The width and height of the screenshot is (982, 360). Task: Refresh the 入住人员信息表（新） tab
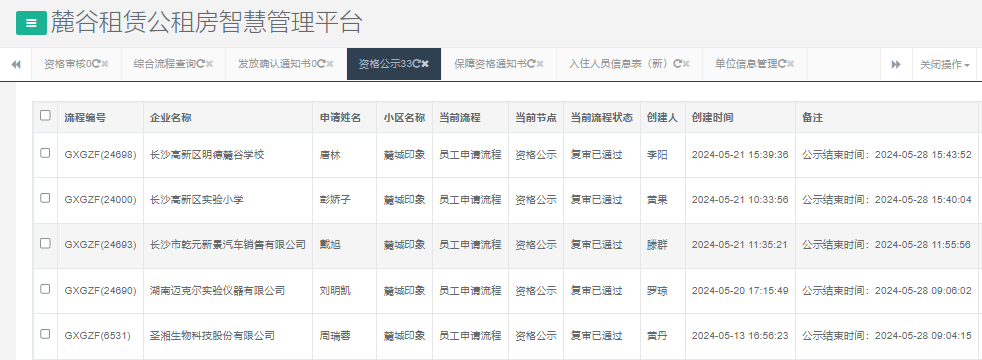[x=677, y=64]
